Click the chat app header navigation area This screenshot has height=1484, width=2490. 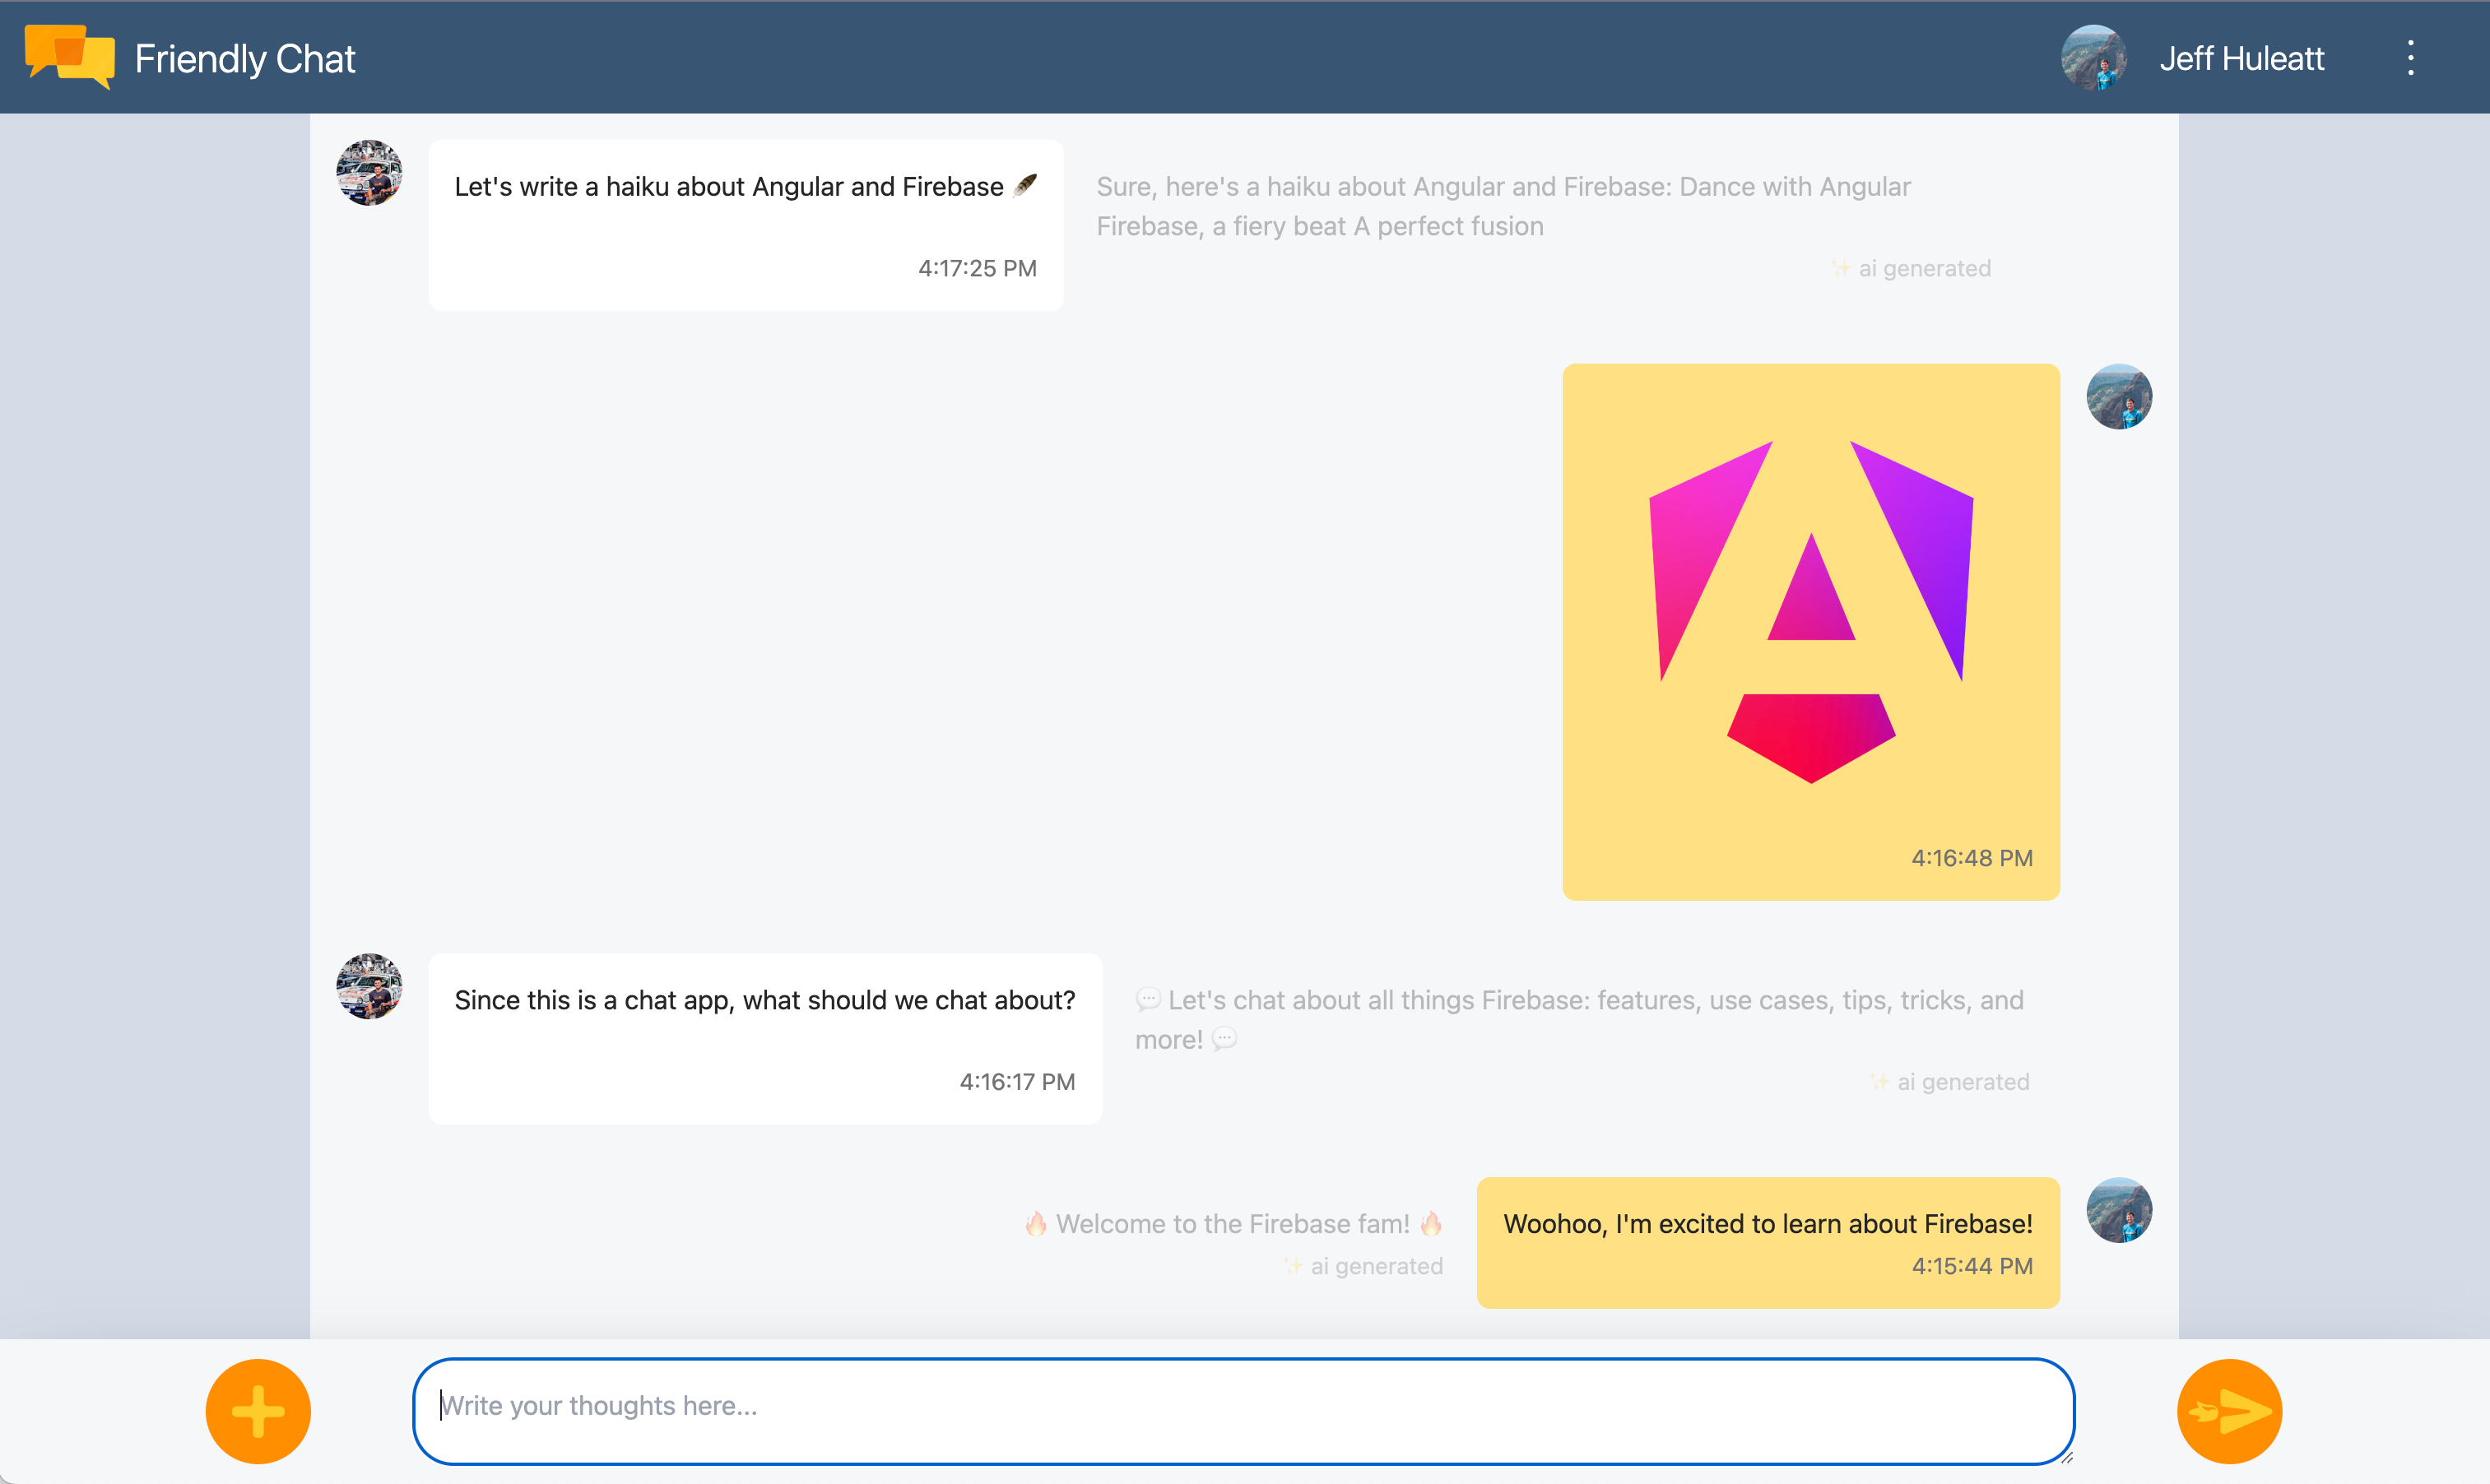(1244, 57)
